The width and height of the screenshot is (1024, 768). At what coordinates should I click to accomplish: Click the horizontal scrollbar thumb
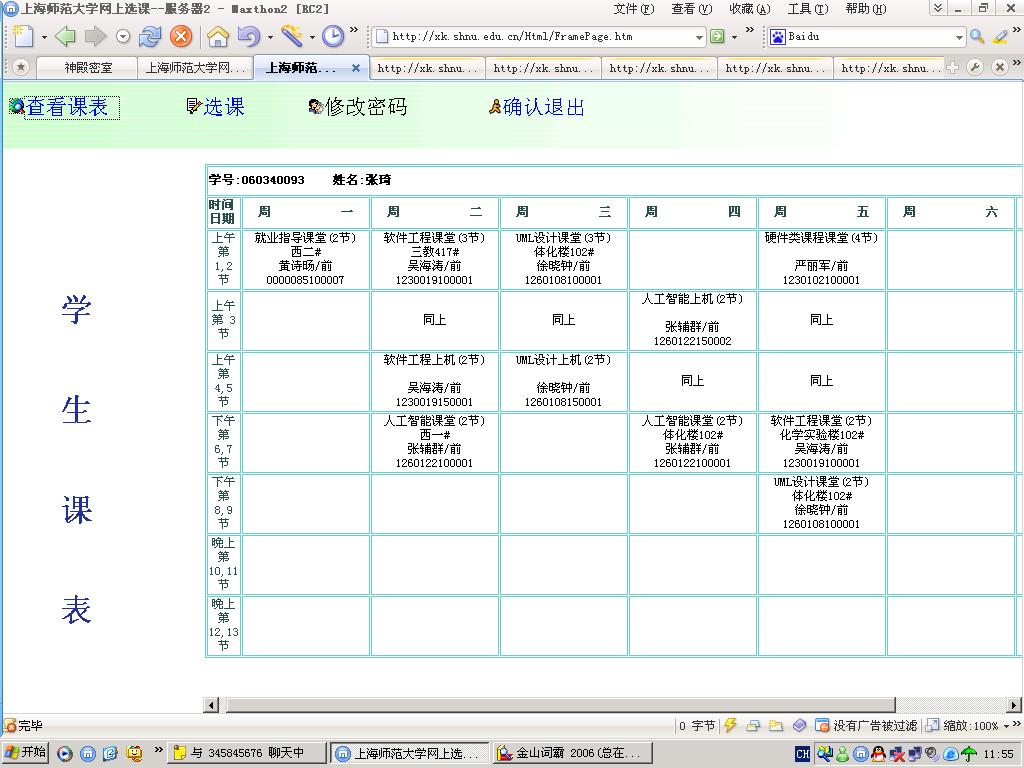pos(560,705)
